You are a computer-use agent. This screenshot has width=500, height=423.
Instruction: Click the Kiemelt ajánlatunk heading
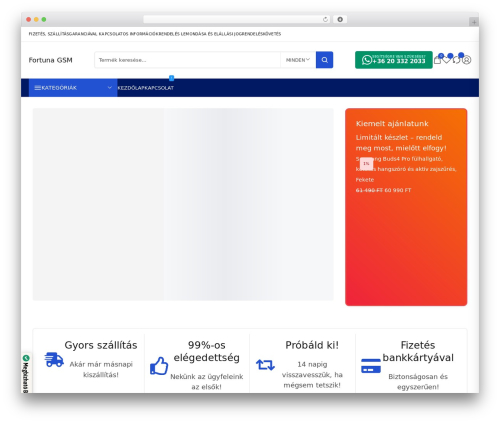tap(392, 124)
